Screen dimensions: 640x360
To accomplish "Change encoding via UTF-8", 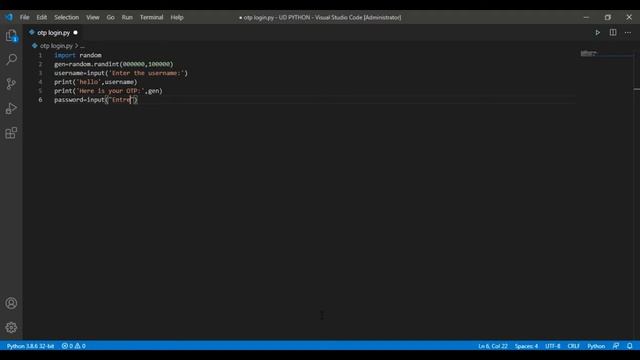I will point(553,346).
